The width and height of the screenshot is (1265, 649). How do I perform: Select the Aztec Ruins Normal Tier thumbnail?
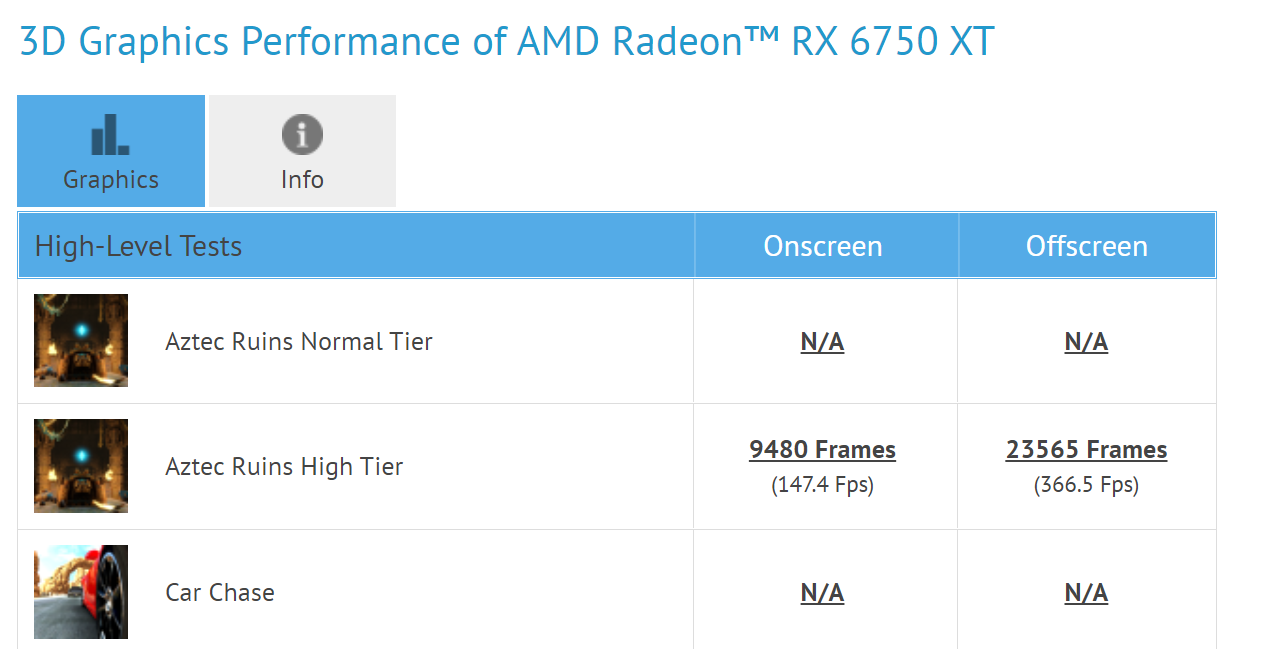81,340
